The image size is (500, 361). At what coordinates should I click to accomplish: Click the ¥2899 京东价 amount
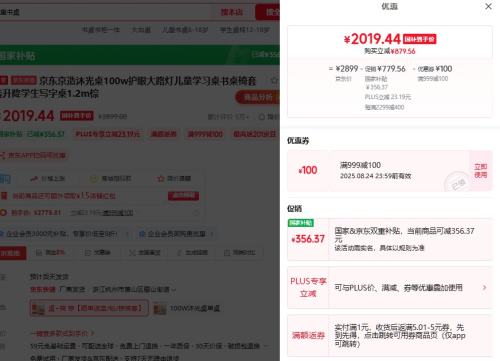point(347,69)
